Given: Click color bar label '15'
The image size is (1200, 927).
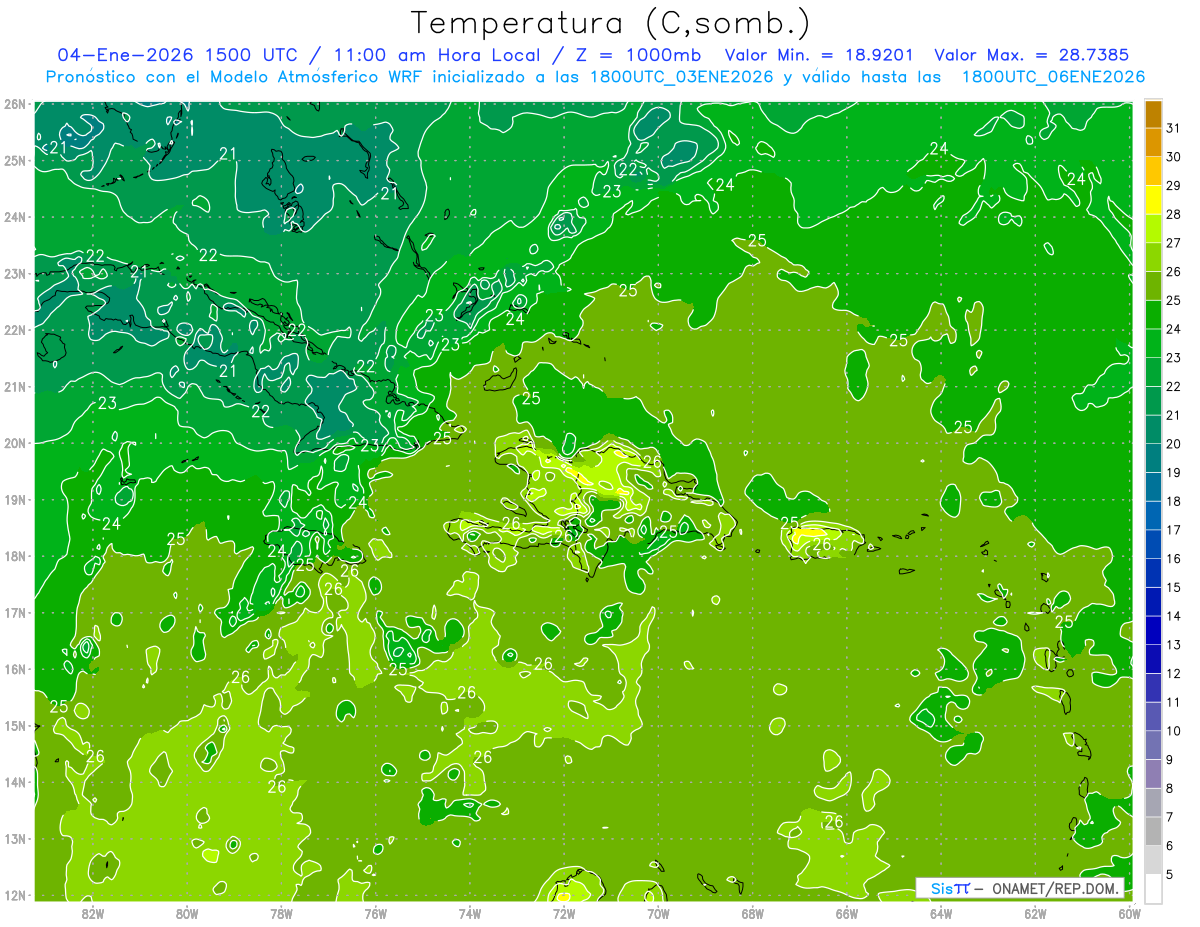Looking at the screenshot, I should click(x=1174, y=587).
